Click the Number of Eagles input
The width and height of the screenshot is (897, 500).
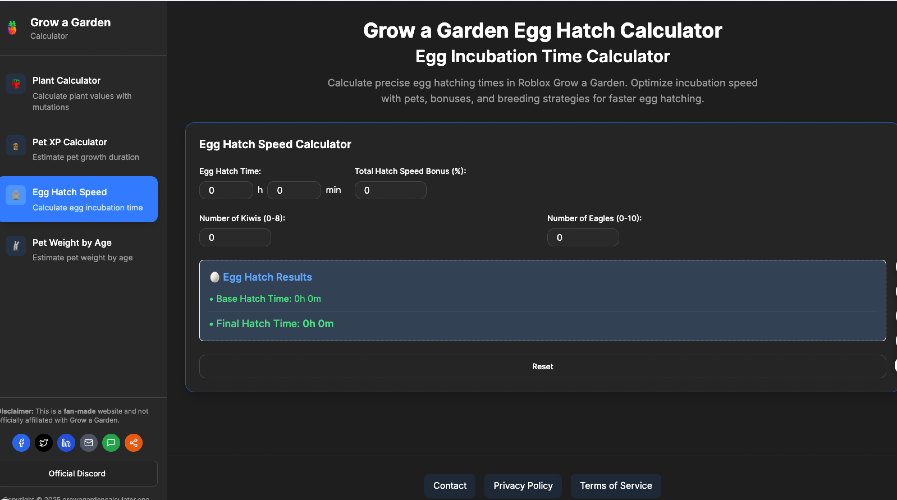click(583, 237)
